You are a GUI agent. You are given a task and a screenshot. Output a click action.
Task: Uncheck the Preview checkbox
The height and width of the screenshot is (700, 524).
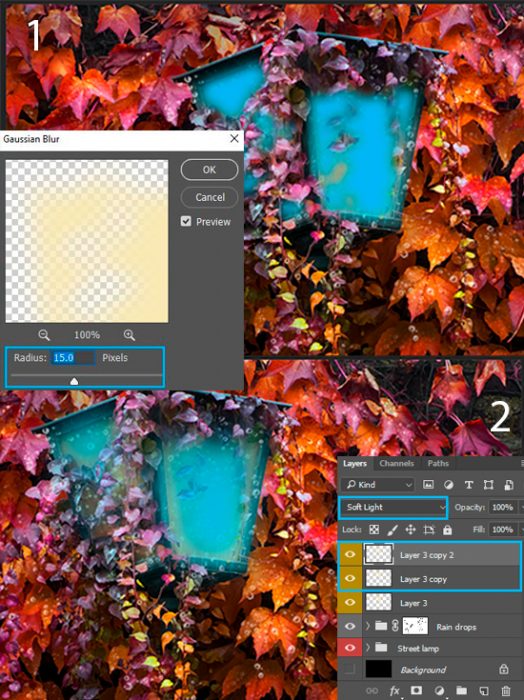coord(186,221)
